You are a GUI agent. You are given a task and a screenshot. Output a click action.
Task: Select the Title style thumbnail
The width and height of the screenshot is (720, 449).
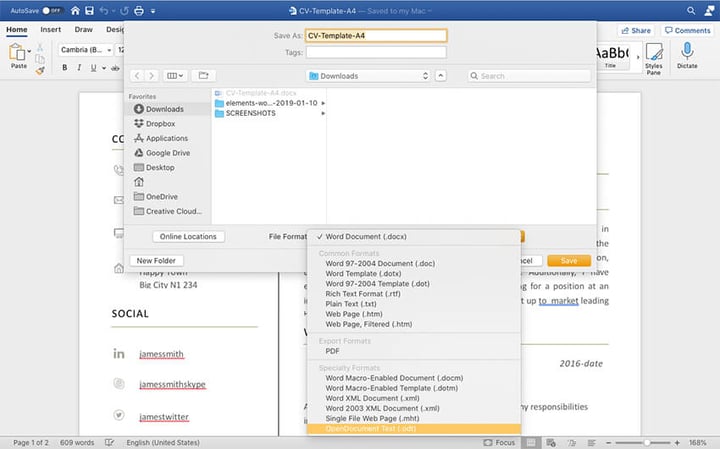pyautogui.click(x=611, y=57)
